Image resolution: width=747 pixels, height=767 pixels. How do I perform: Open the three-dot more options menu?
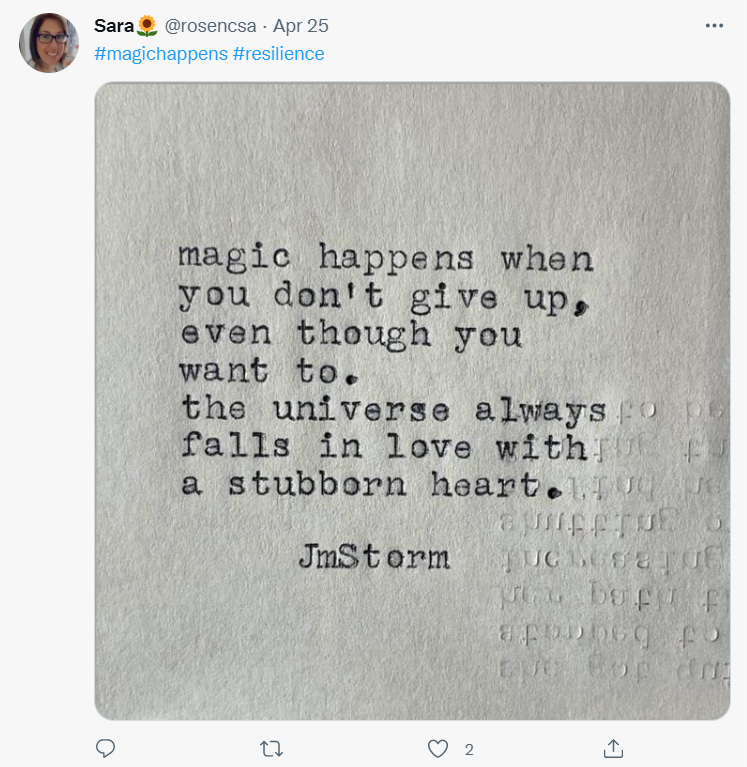click(714, 26)
